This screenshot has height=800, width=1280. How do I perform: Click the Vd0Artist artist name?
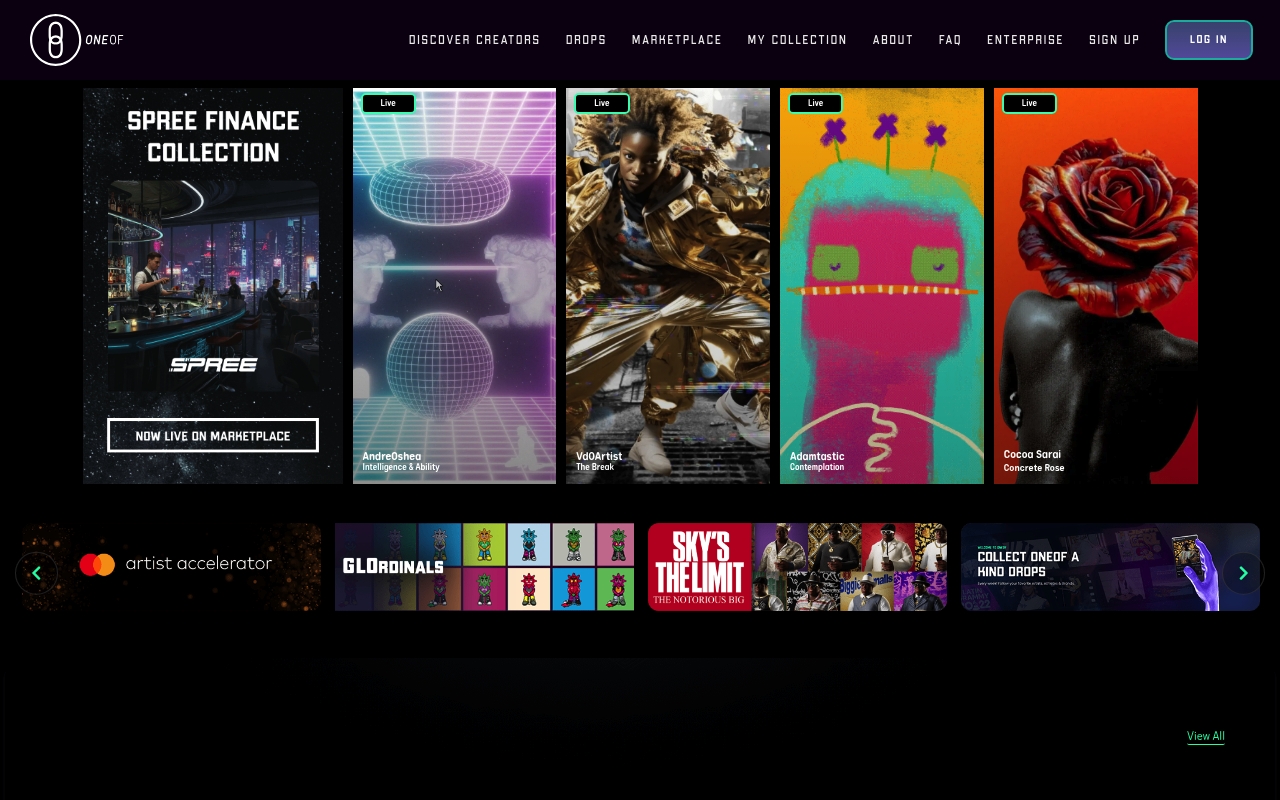599,456
